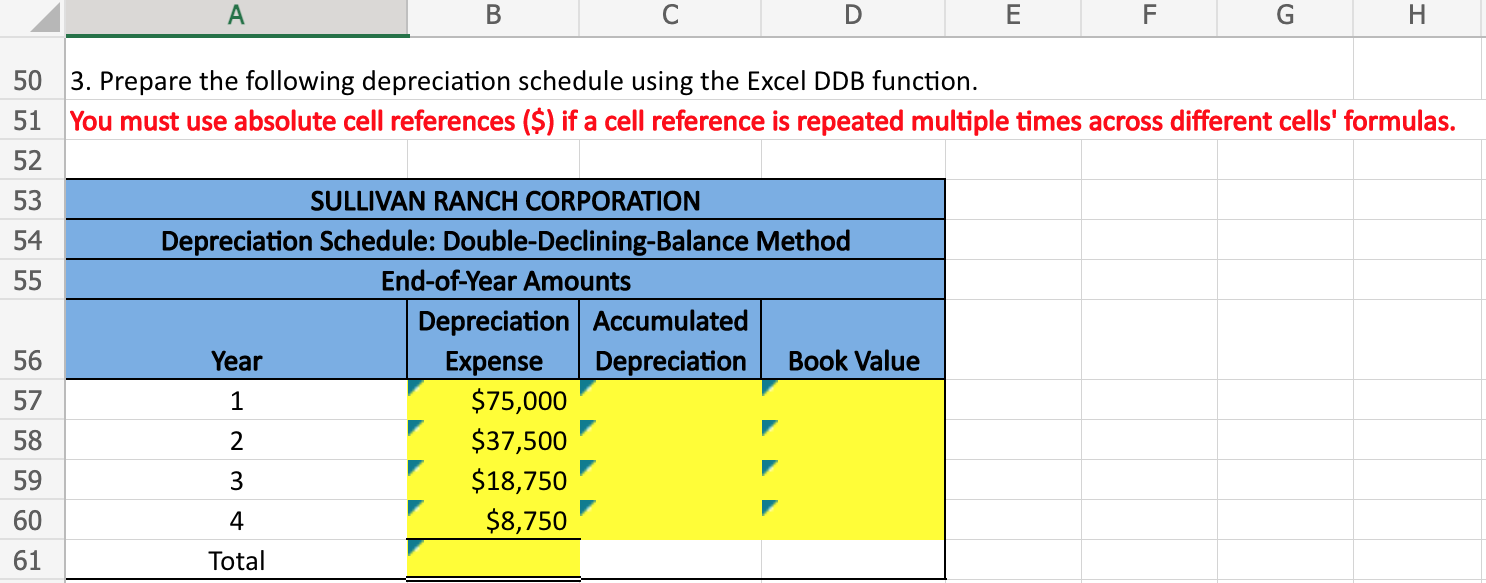1486x583 pixels.
Task: Select the $75,000 depreciation cell
Action: (x=493, y=400)
